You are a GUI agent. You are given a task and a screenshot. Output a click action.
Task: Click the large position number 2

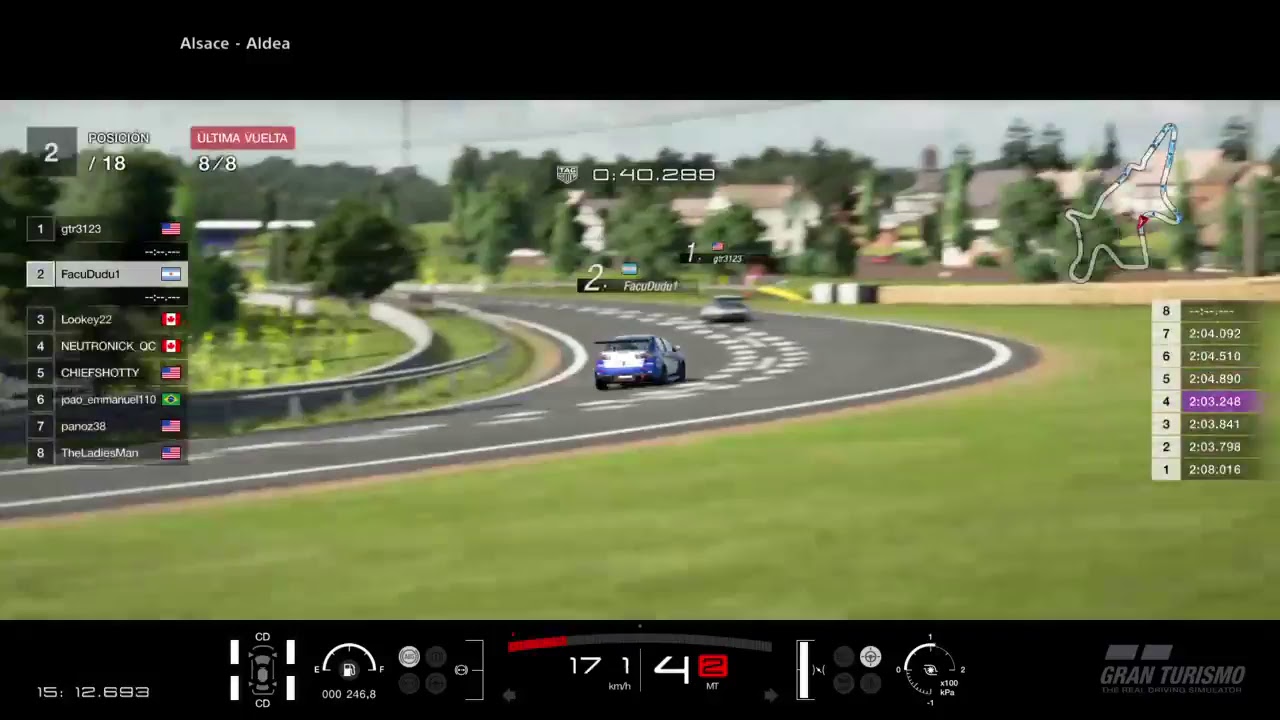pyautogui.click(x=51, y=153)
